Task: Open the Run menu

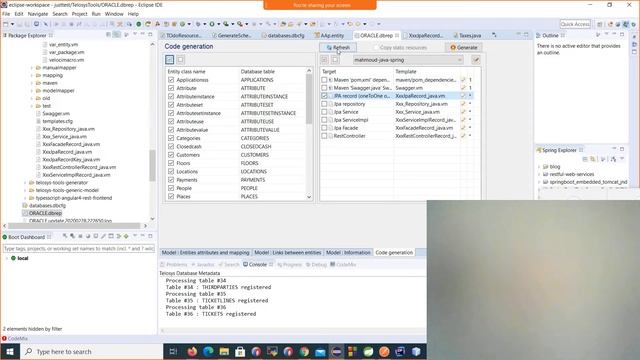Action: pyautogui.click(x=96, y=14)
